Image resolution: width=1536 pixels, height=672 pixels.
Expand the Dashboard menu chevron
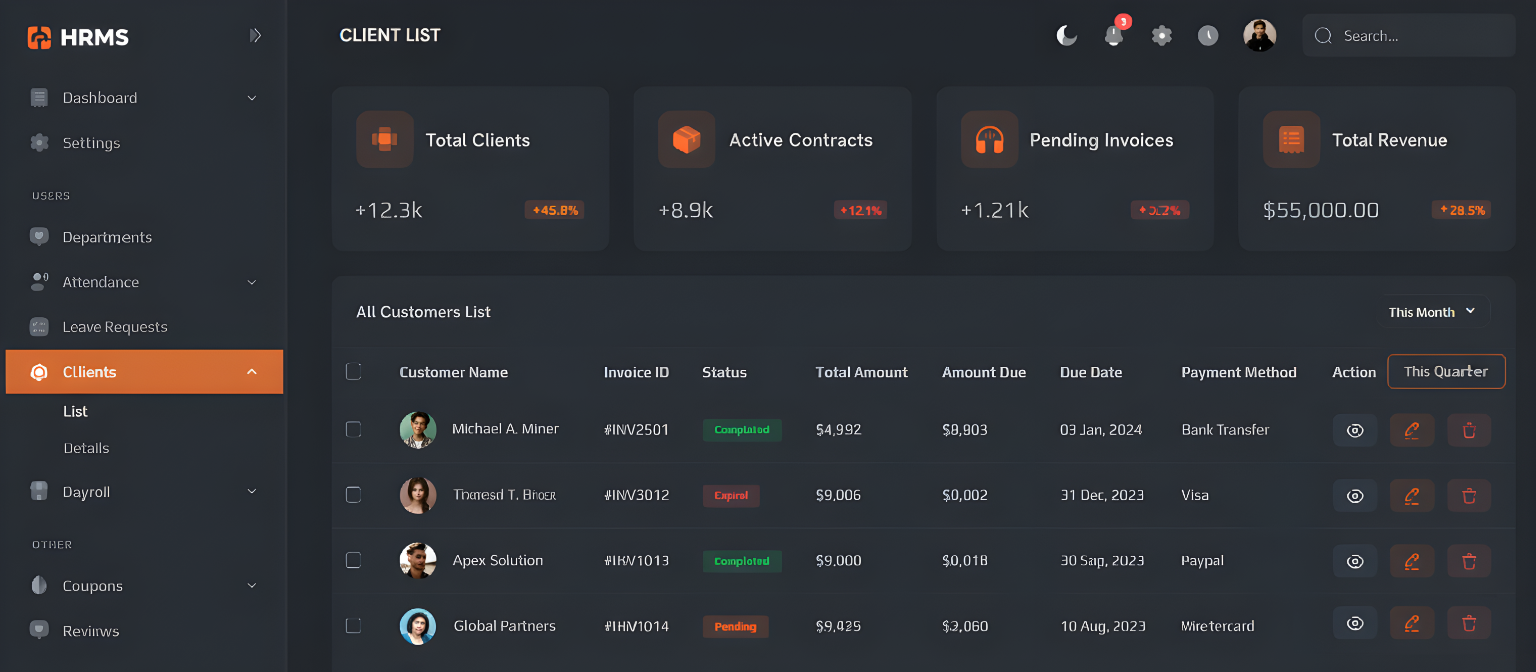click(x=252, y=98)
